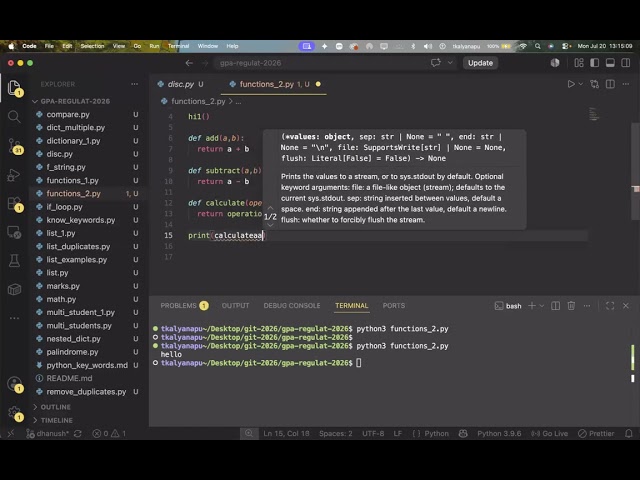Open the Run and Debug view
The height and width of the screenshot is (480, 640).
point(14,175)
